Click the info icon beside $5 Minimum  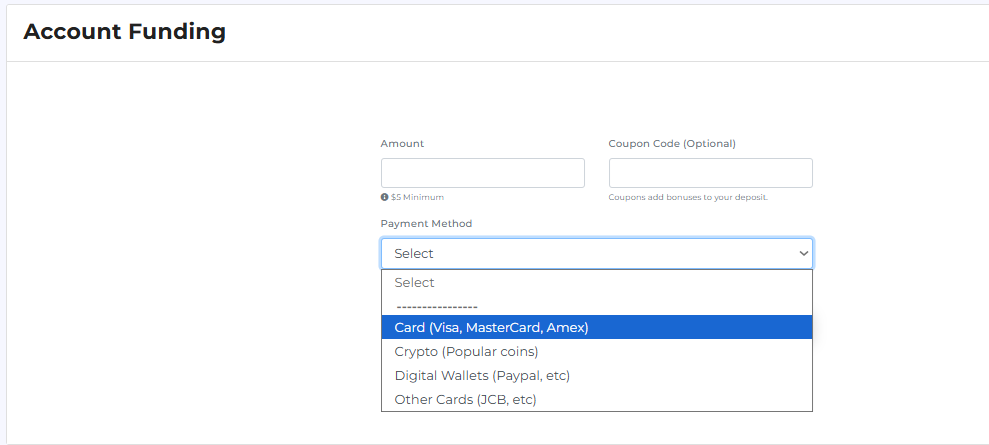pyautogui.click(x=385, y=198)
